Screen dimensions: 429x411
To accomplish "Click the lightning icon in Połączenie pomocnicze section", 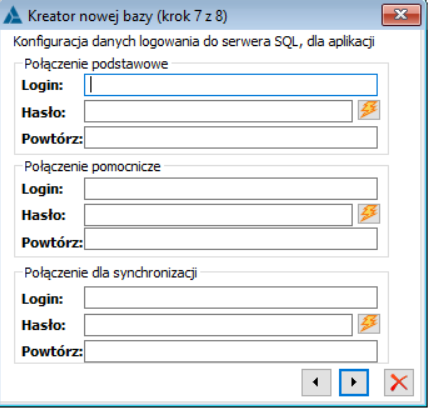I will 369,214.
